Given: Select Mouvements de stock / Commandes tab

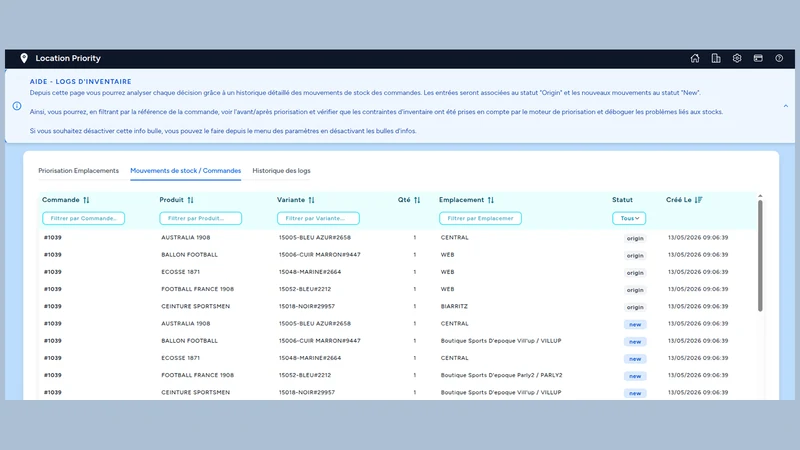Looking at the screenshot, I should pyautogui.click(x=186, y=171).
